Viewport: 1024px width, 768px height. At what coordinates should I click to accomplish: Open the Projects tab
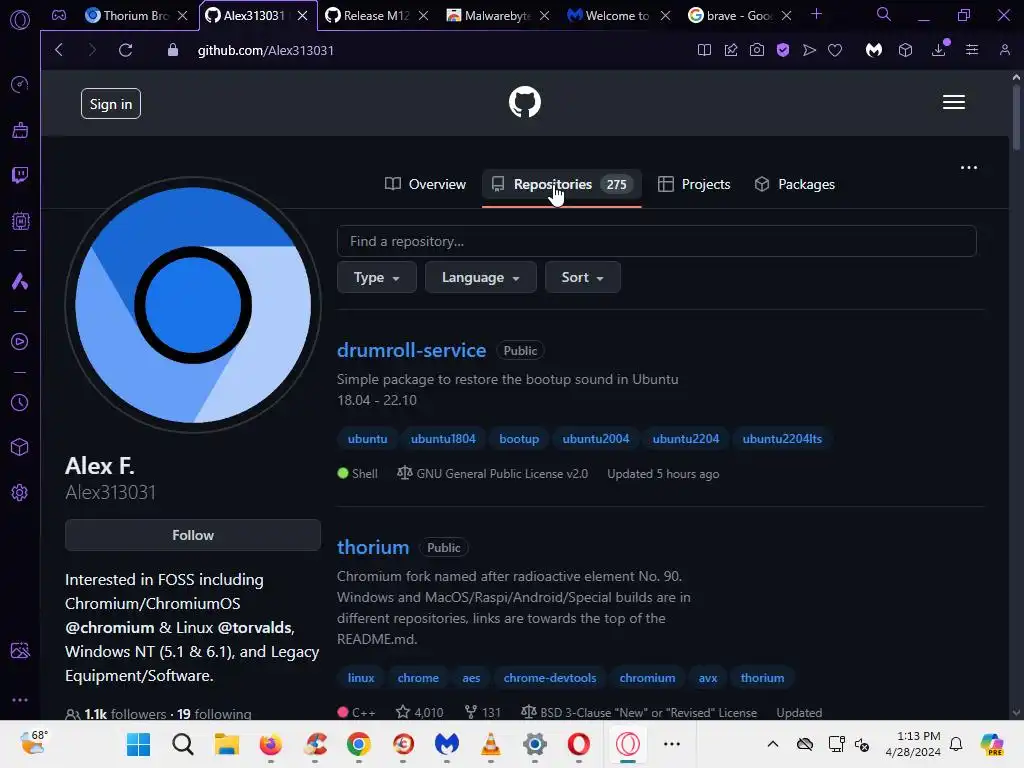tap(694, 184)
